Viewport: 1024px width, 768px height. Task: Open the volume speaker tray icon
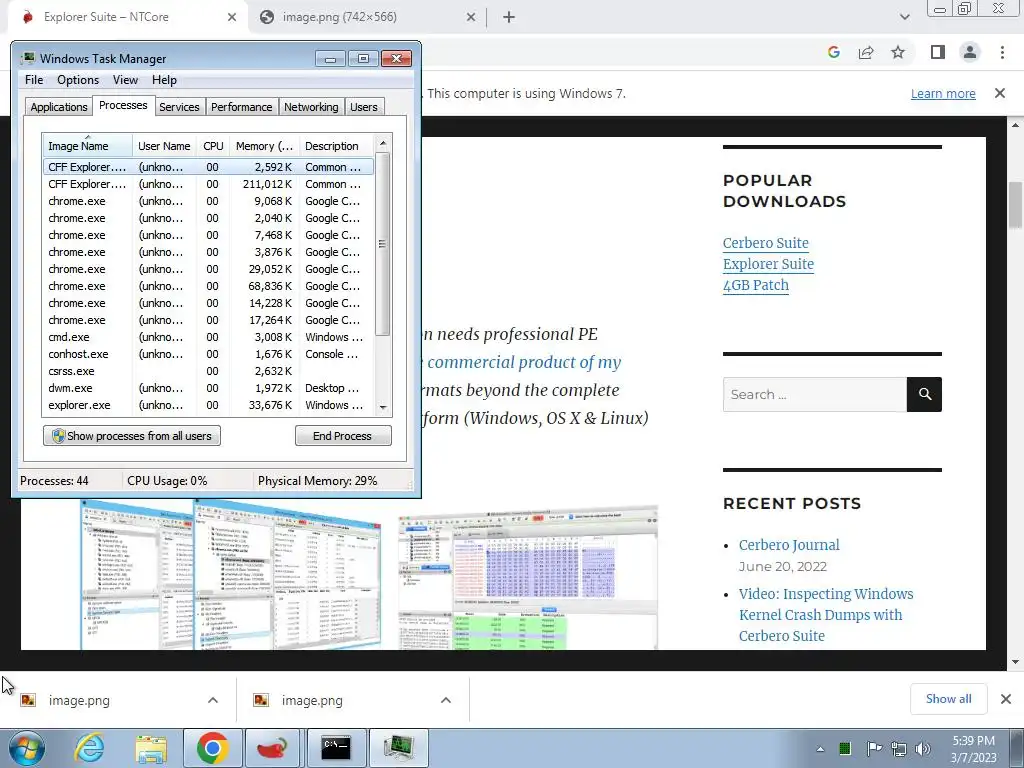(x=923, y=749)
